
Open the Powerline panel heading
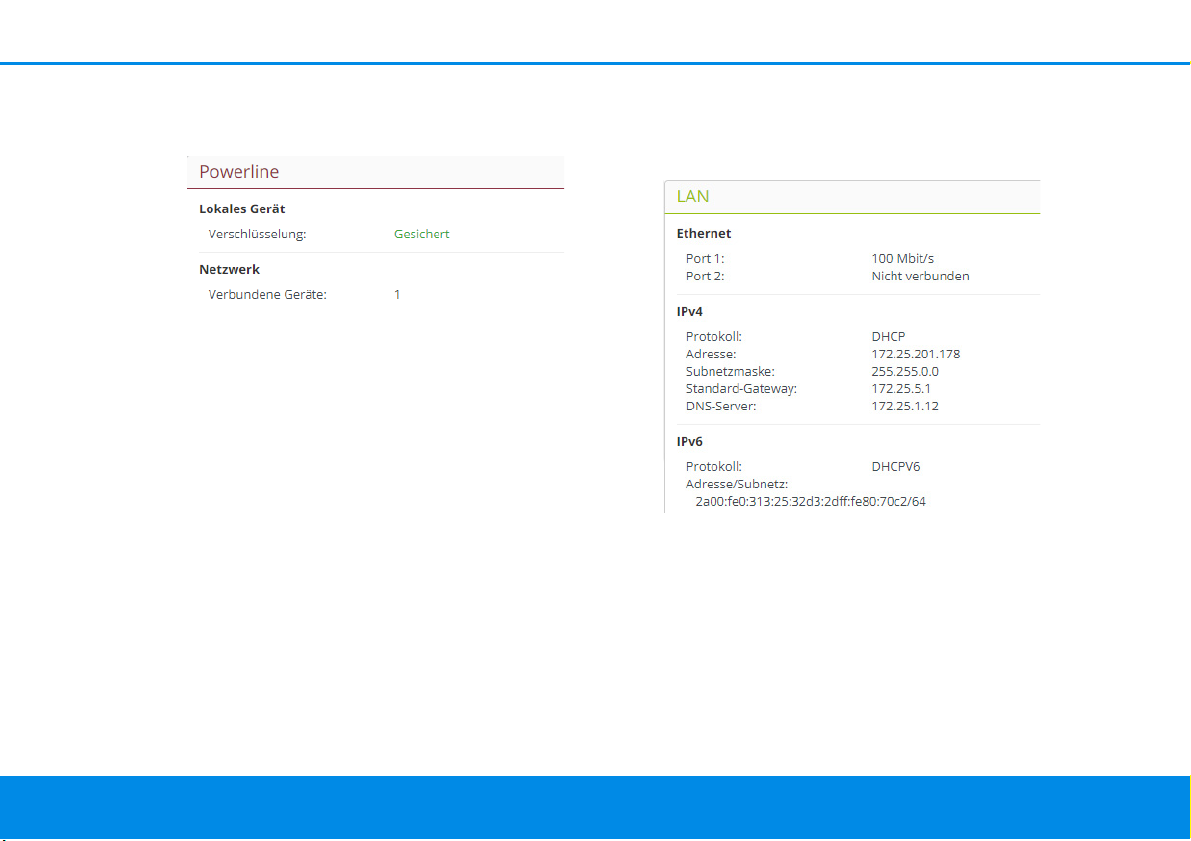239,172
